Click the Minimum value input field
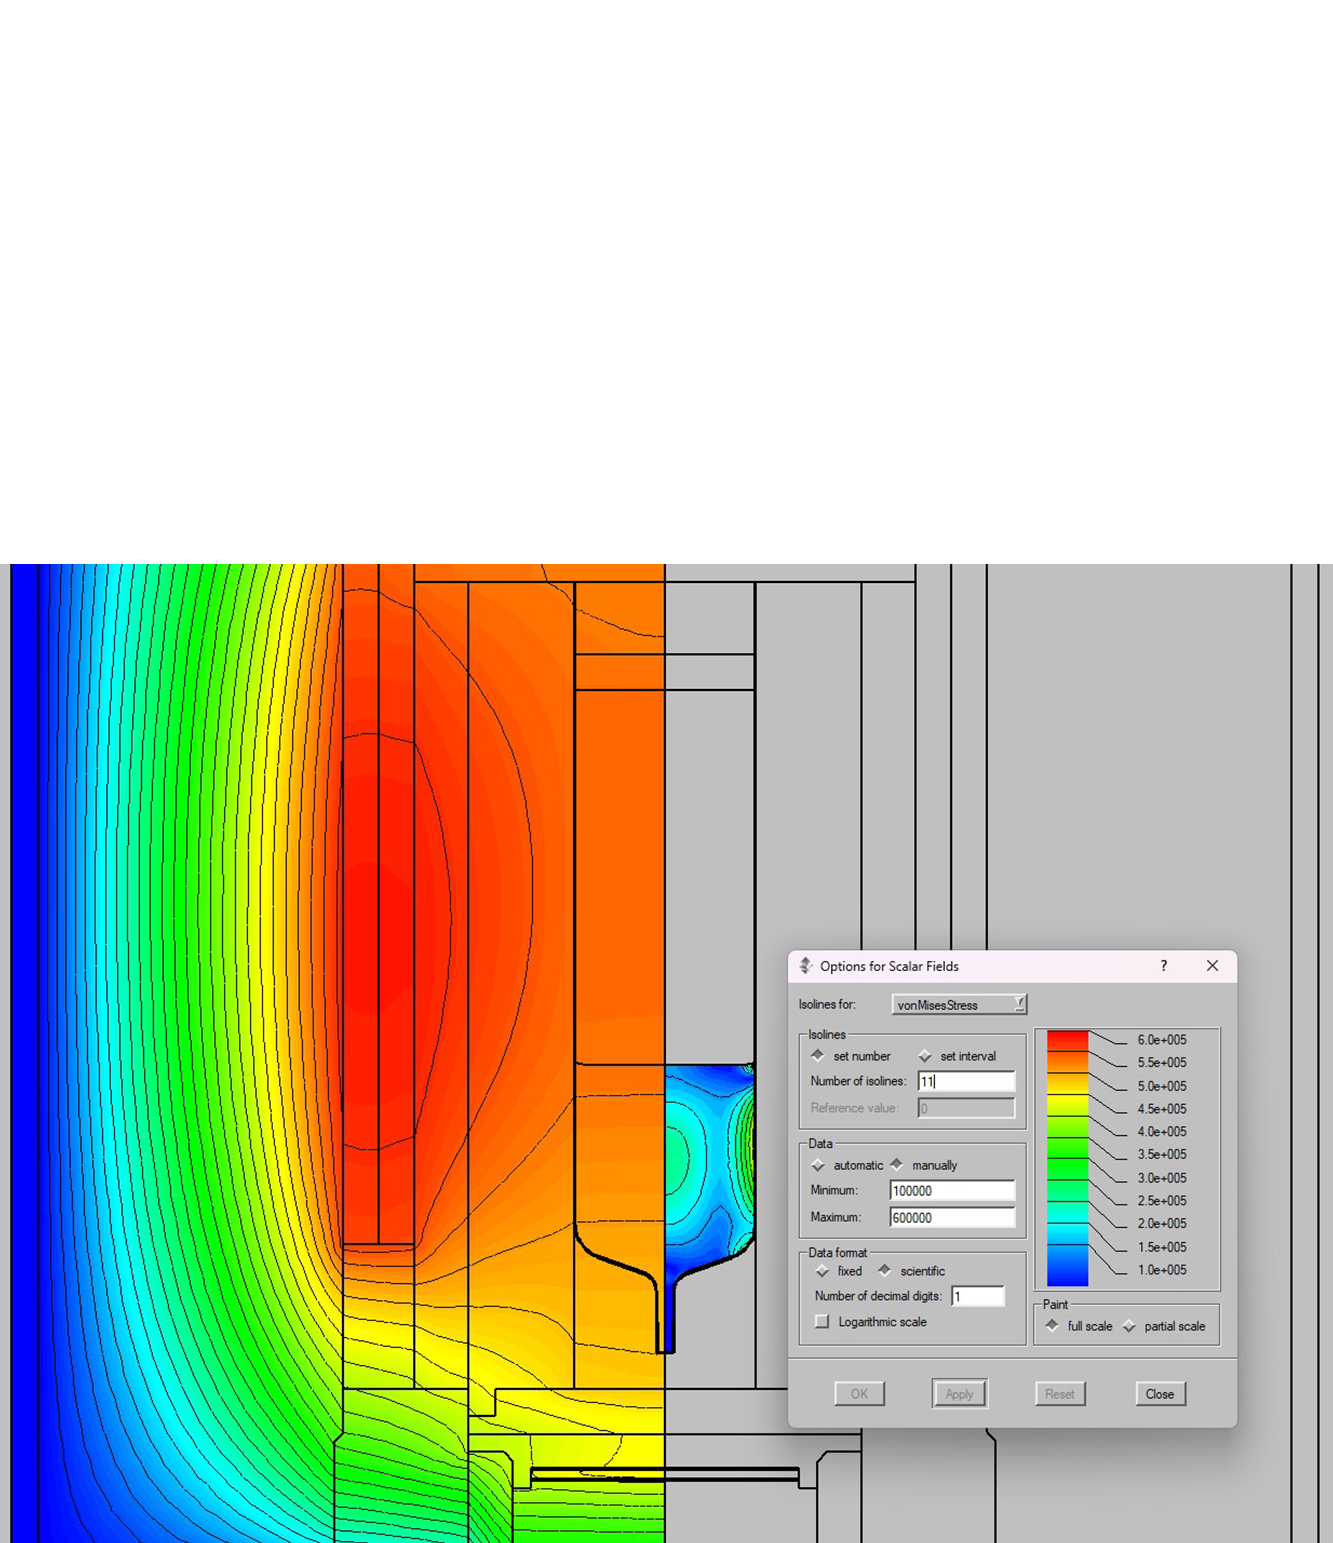 coord(951,1191)
